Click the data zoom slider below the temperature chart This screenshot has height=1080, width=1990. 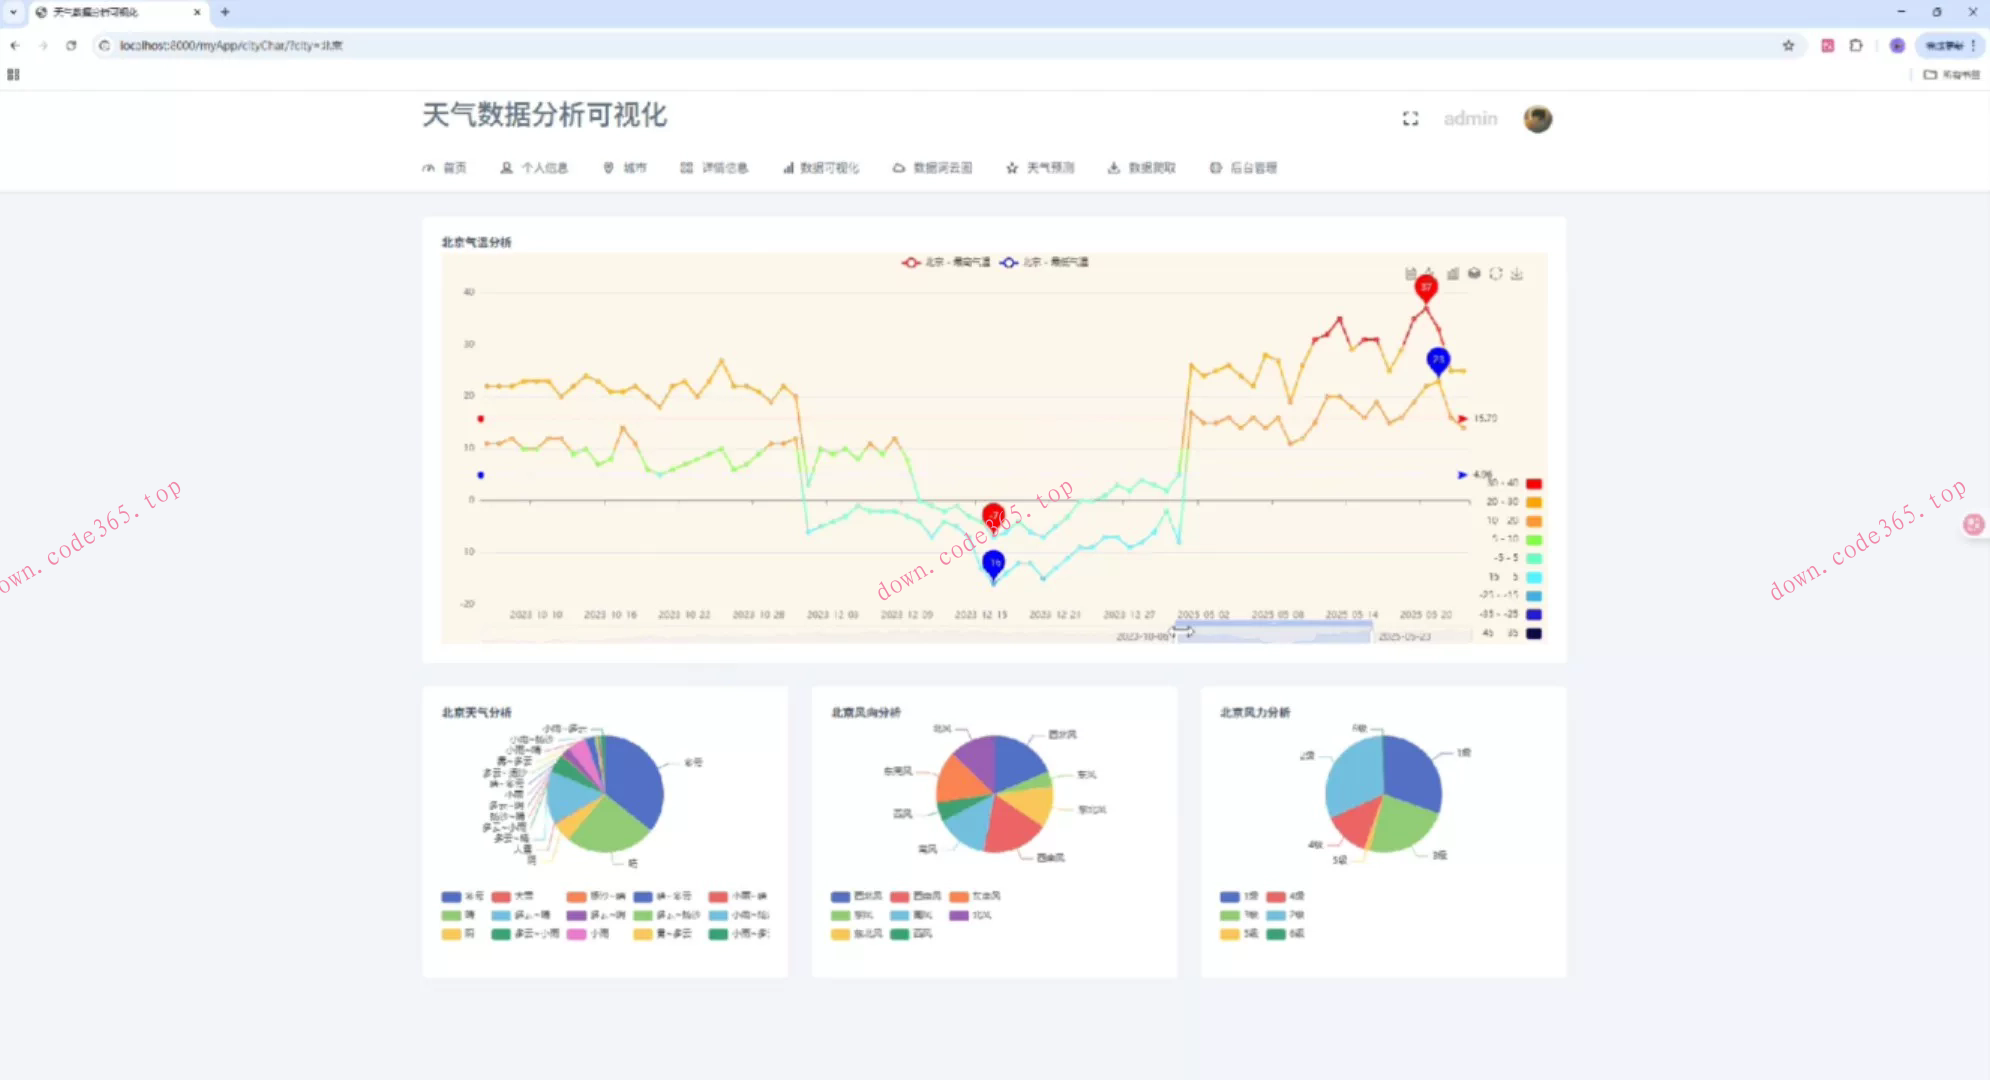(x=1274, y=634)
